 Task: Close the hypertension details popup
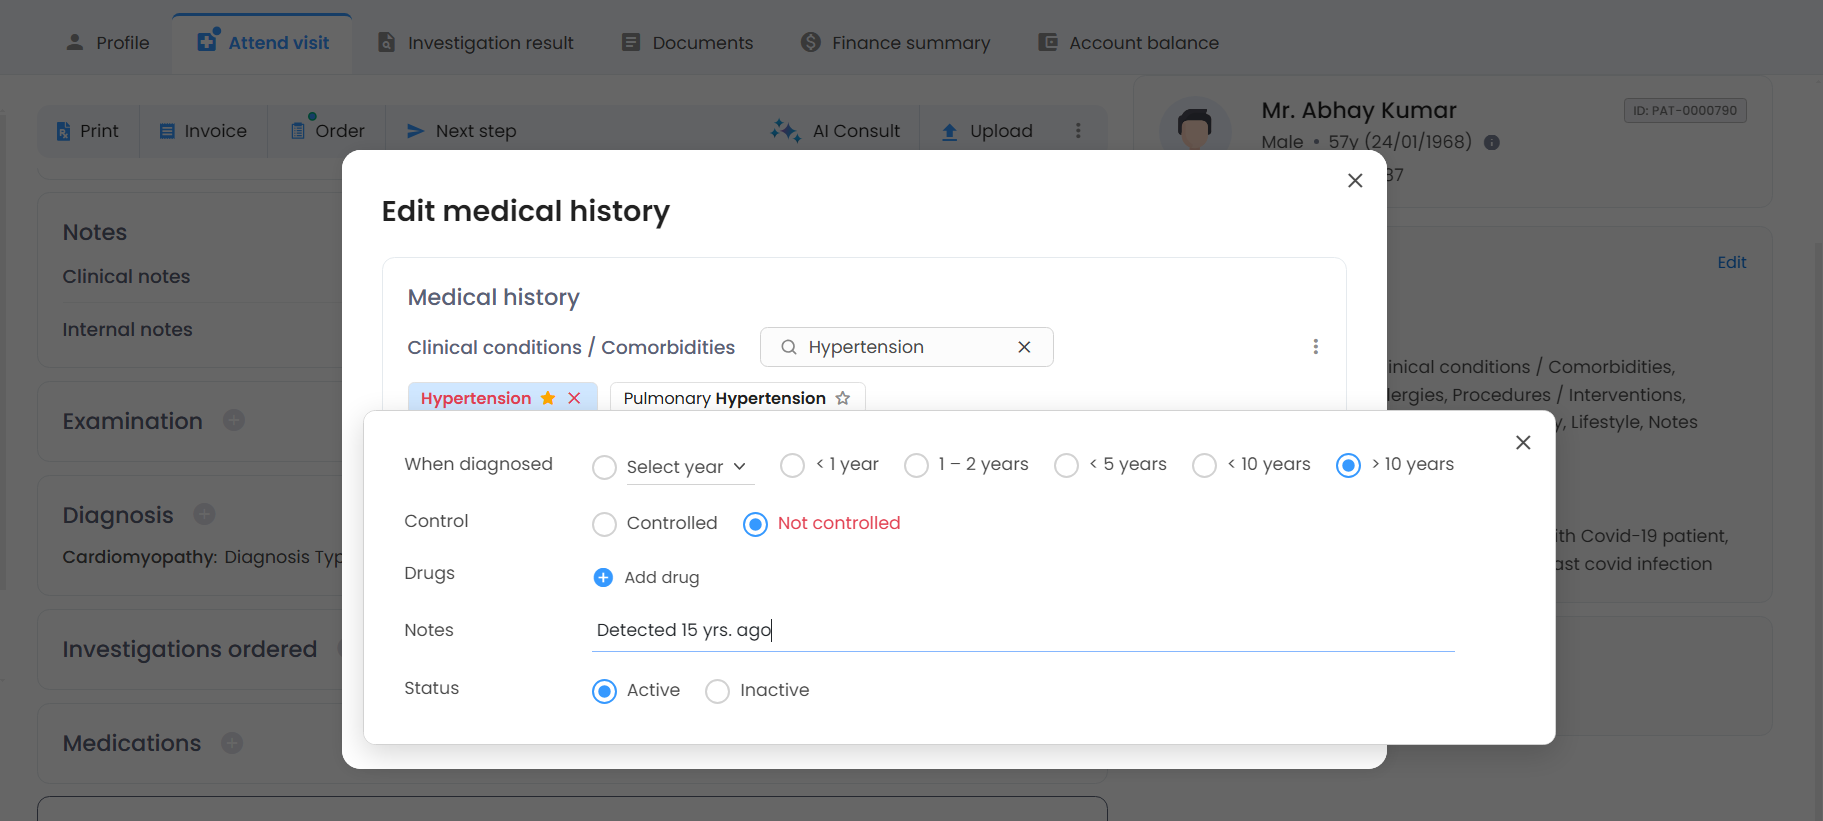(1522, 442)
